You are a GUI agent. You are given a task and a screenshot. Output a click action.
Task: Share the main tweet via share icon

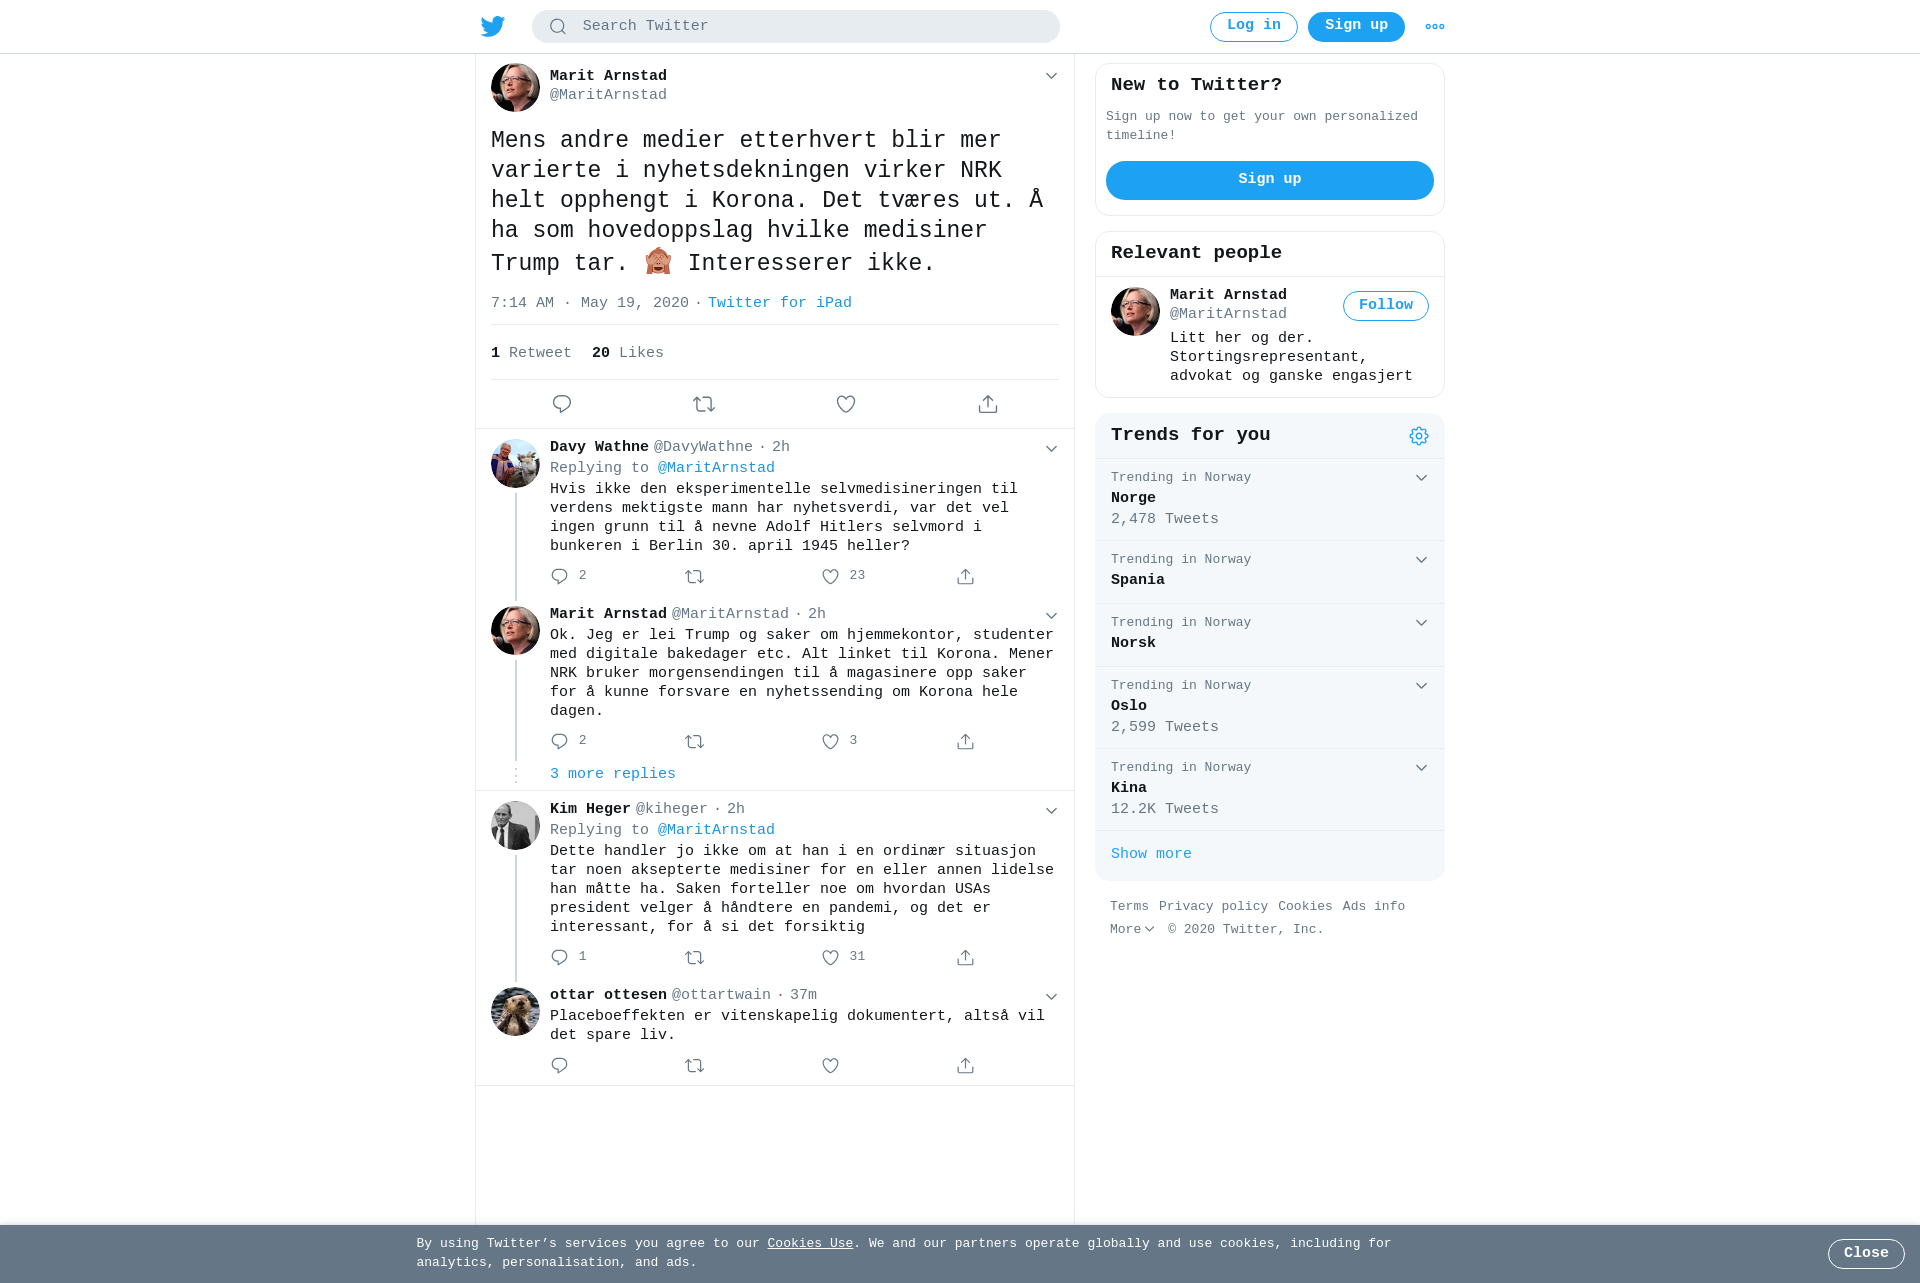tap(988, 404)
